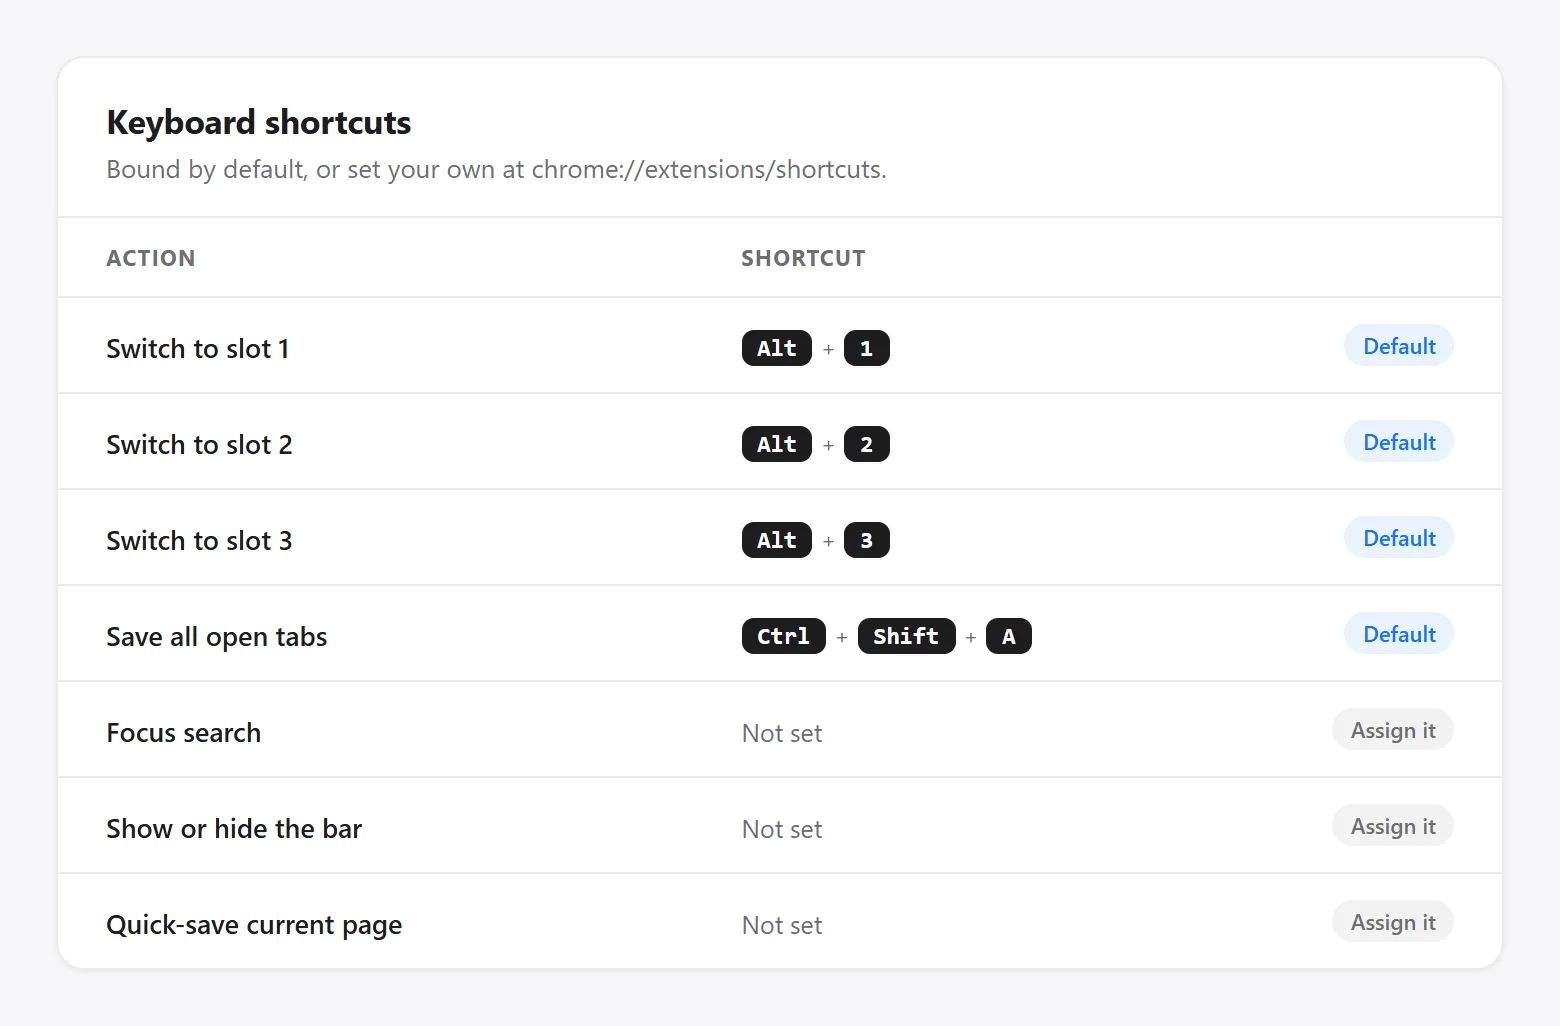Viewport: 1560px width, 1026px height.
Task: Click 'Not set' in Quick-save current page row
Action: point(782,925)
